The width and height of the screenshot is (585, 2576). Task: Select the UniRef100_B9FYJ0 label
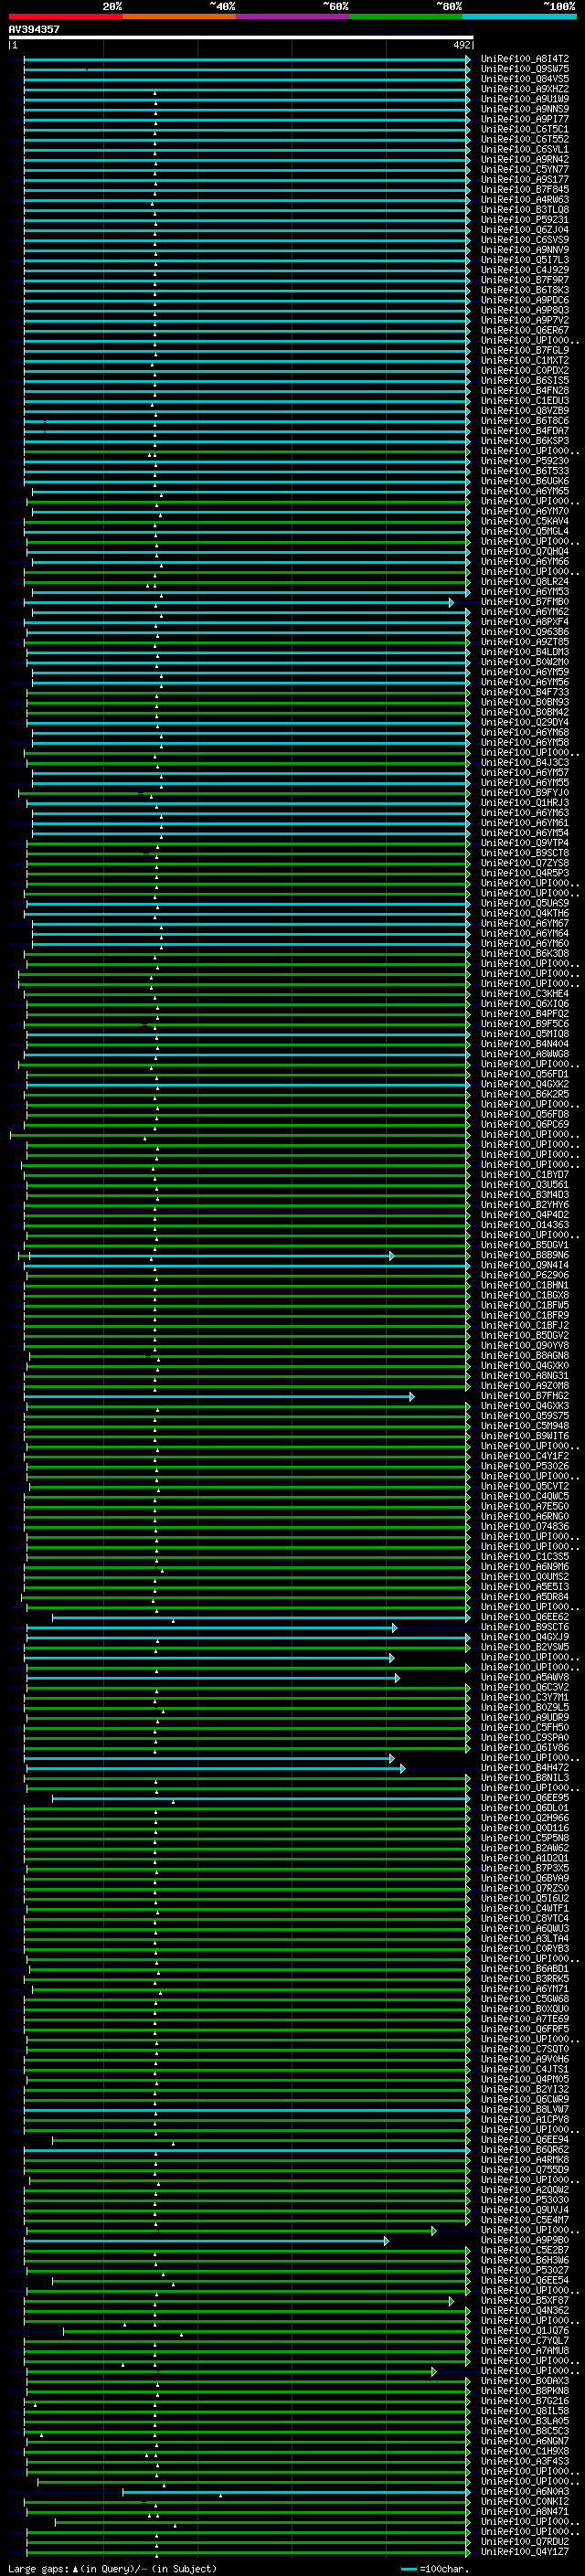pyautogui.click(x=525, y=792)
